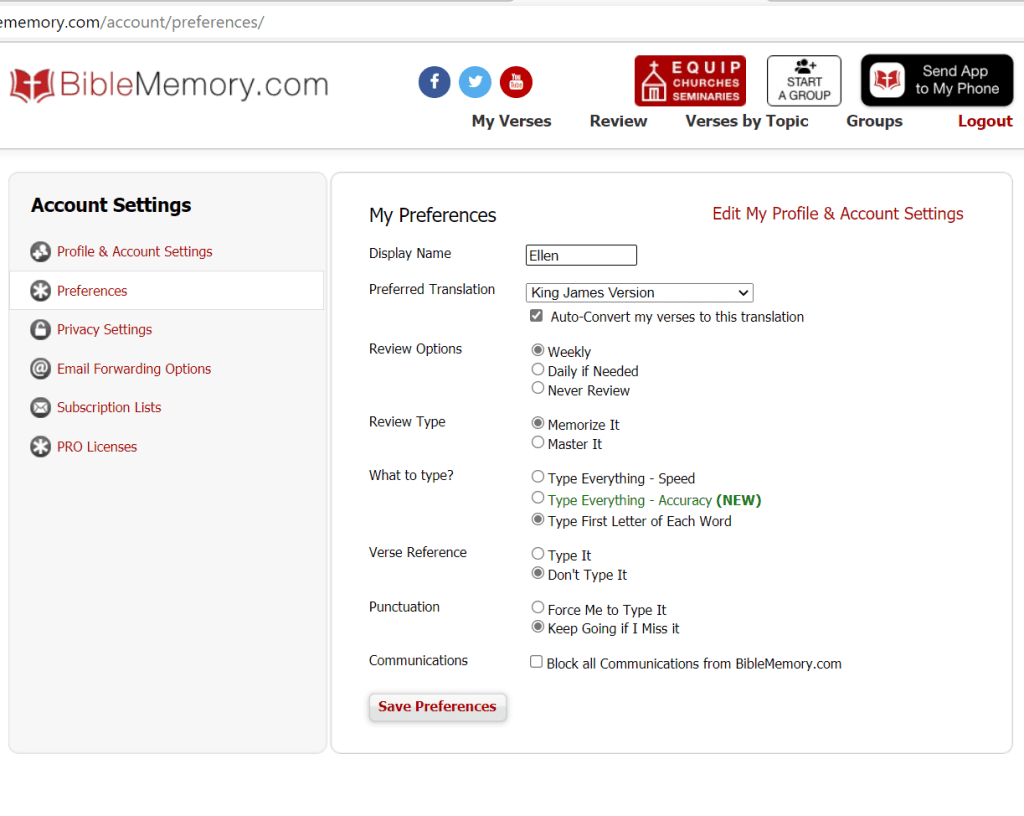1024x816 pixels.
Task: Select Type Everything - Speed
Action: pos(537,477)
